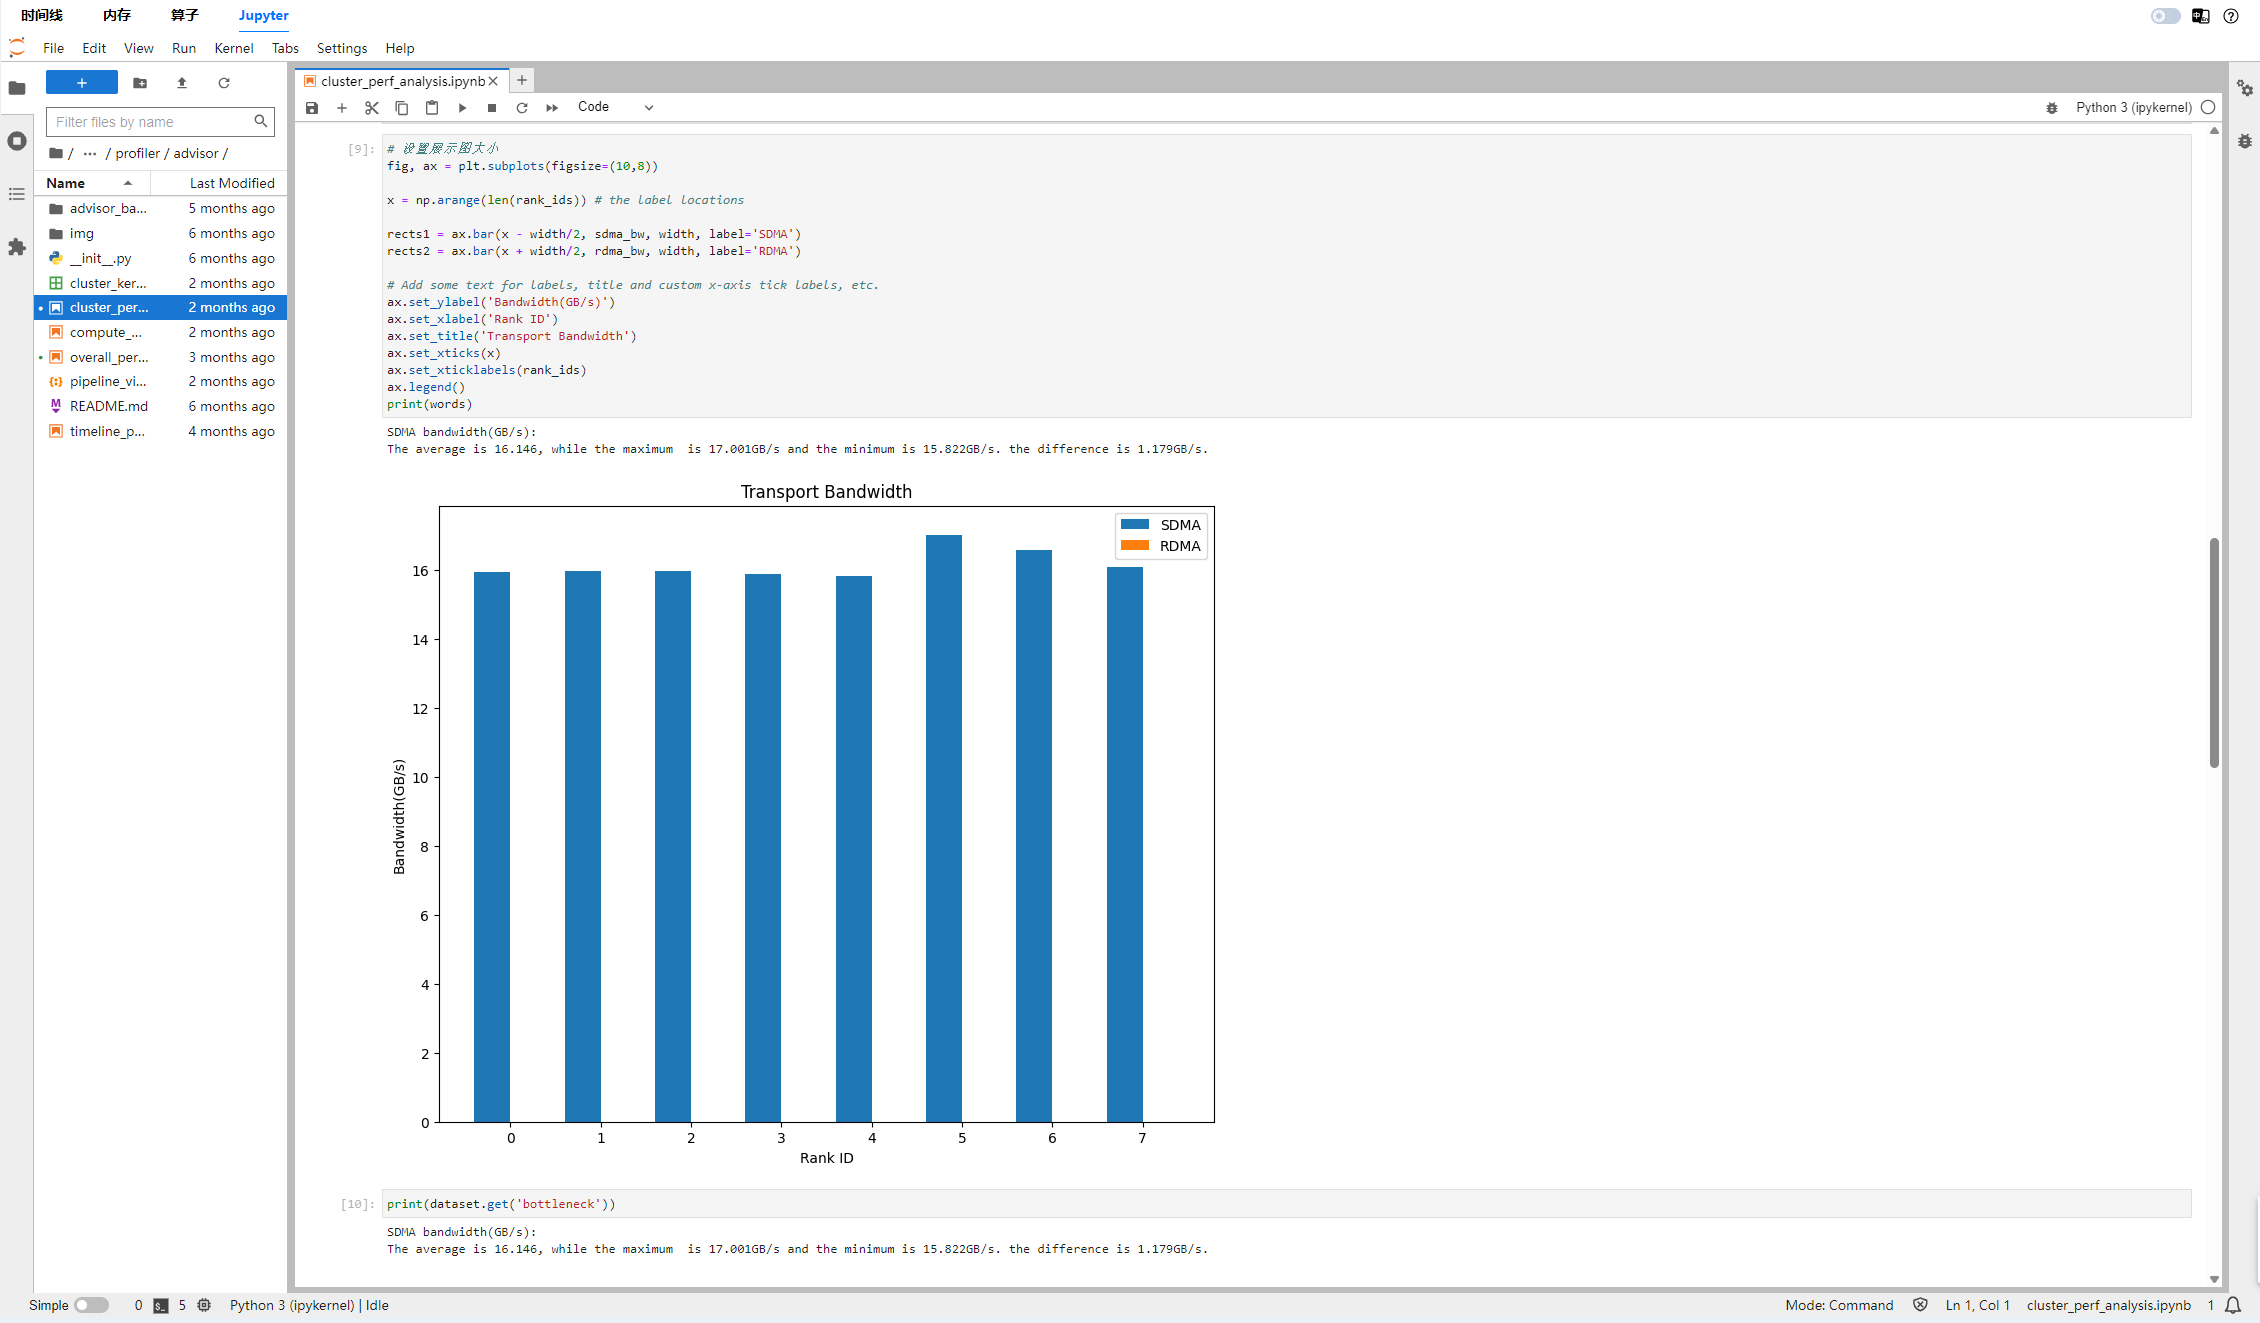This screenshot has width=2260, height=1323.
Task: Select the __init__.py file
Action: click(161, 258)
